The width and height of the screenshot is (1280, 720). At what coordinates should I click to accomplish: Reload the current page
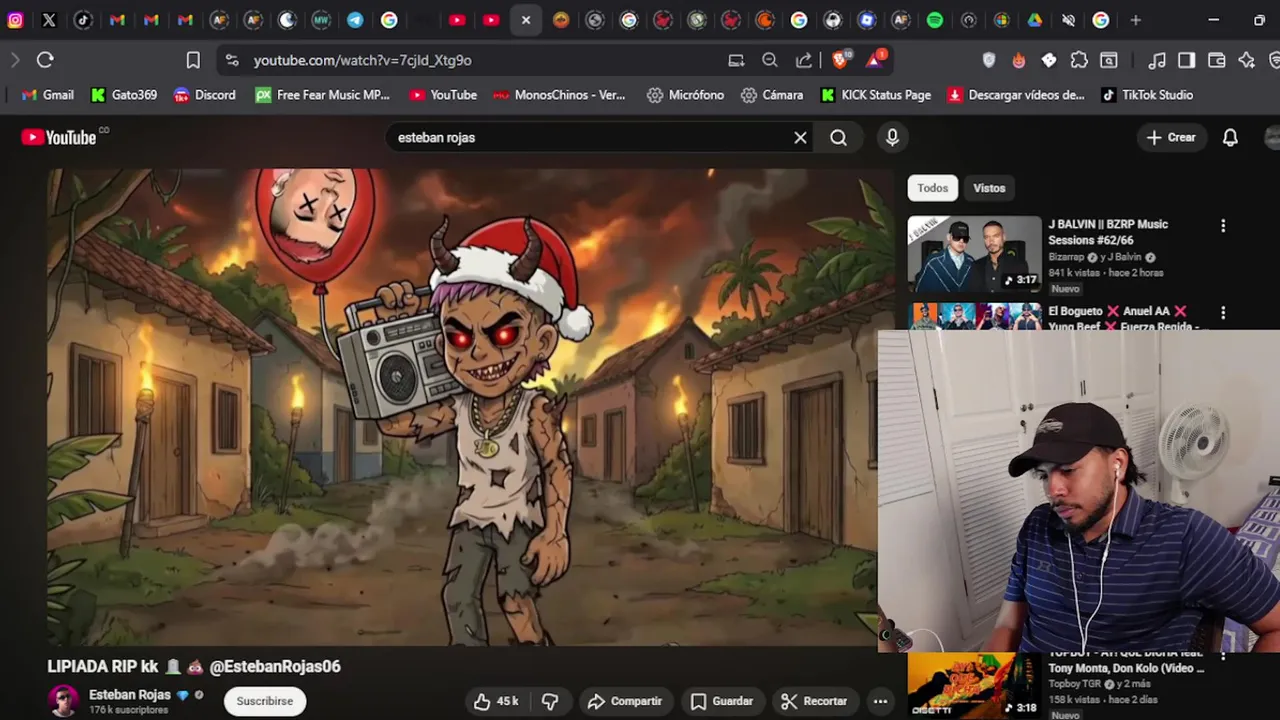45,60
